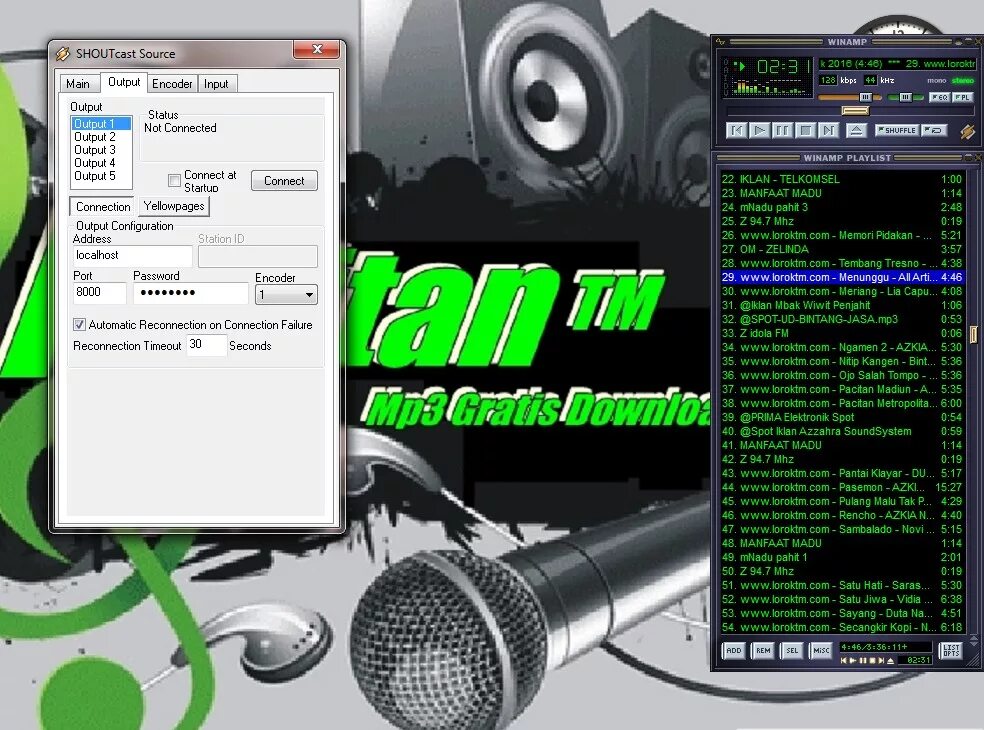Click the Winamp spectrum visualizer
This screenshot has width=984, height=730.
[769, 87]
